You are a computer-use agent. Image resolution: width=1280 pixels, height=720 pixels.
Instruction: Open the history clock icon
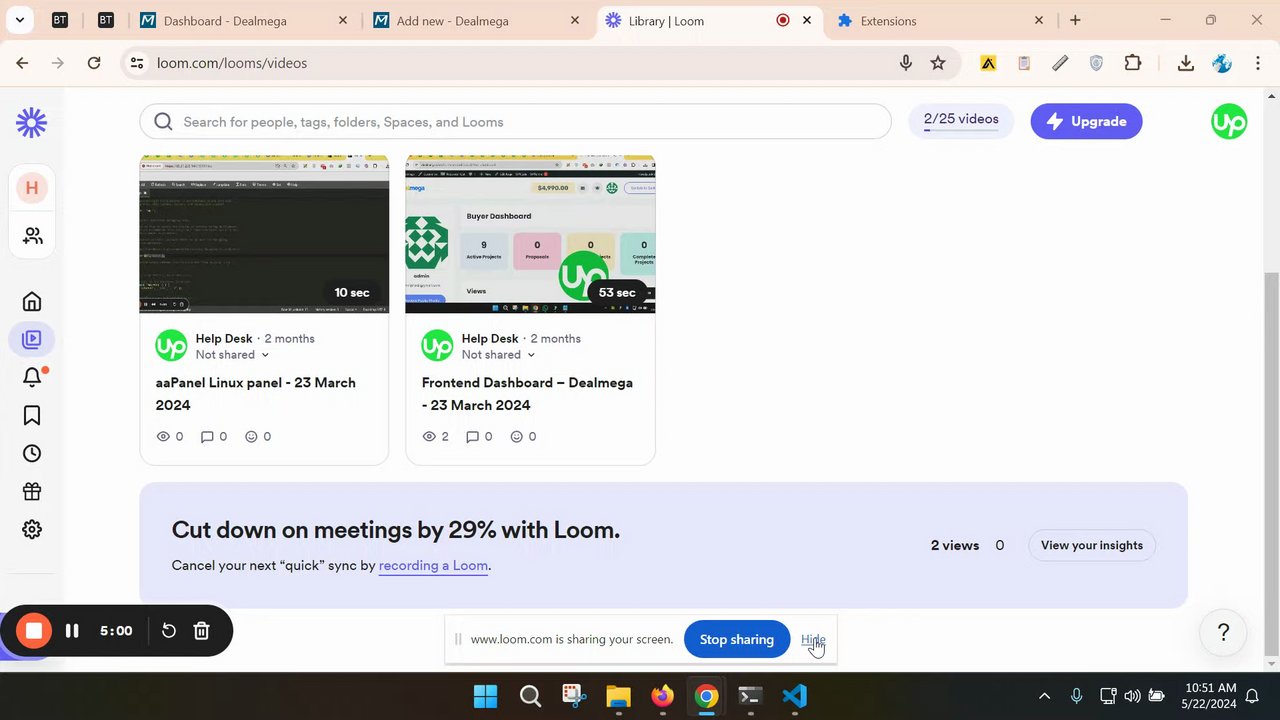pyautogui.click(x=32, y=453)
